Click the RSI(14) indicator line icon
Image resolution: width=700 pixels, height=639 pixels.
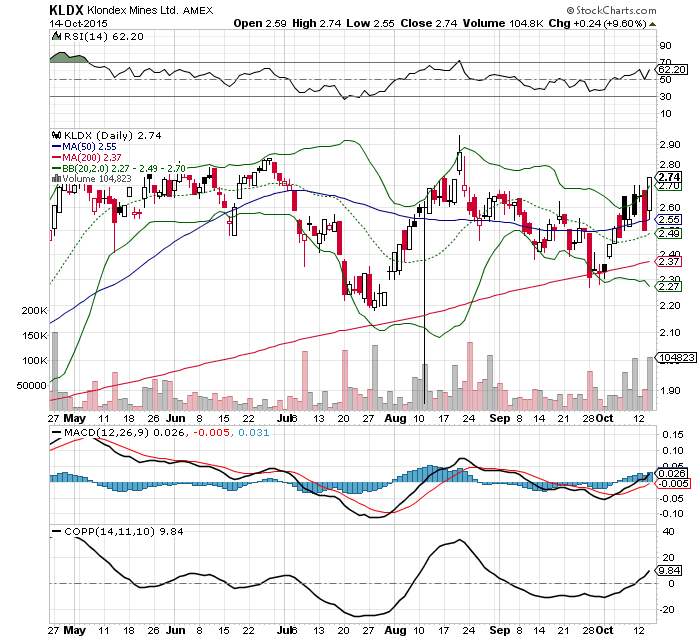[x=55, y=36]
